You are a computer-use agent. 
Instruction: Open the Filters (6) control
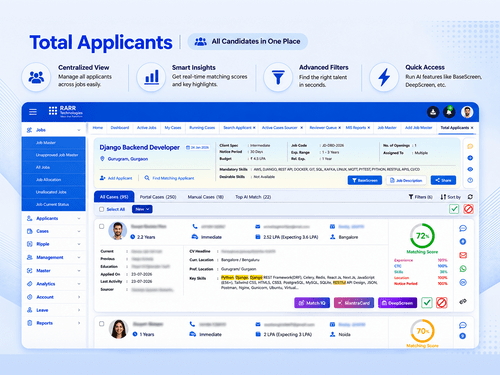[x=420, y=197]
